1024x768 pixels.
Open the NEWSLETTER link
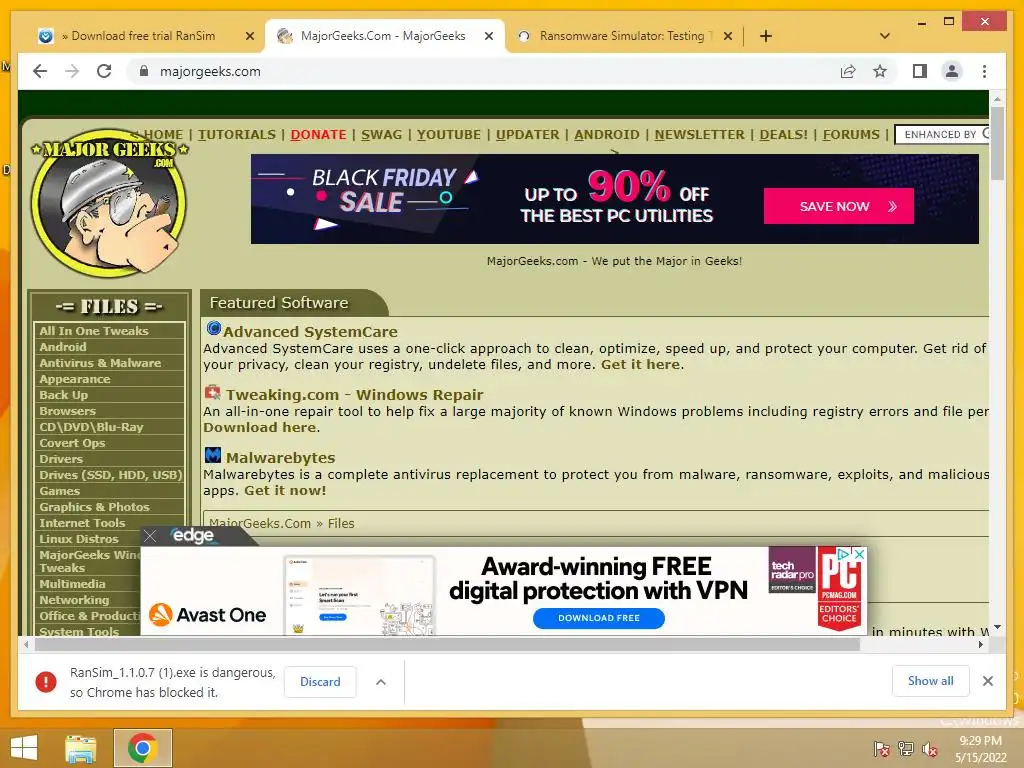tap(699, 135)
